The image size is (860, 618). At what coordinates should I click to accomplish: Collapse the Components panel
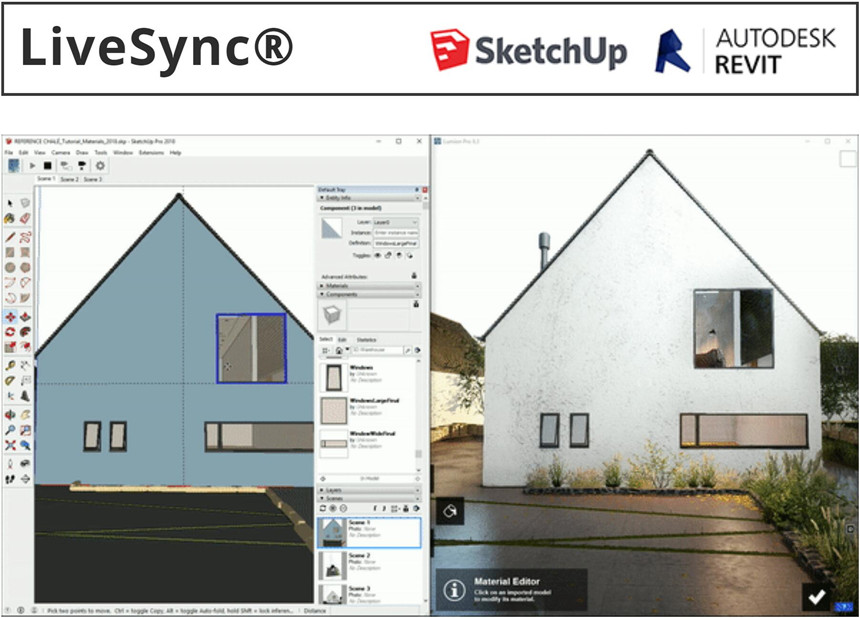[x=370, y=294]
